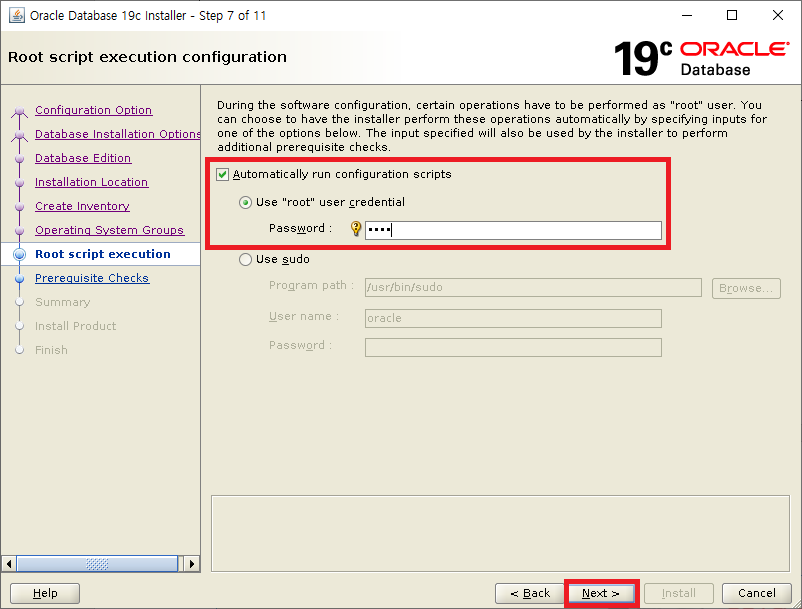Click the Prerequisite Checks step bullet

point(19,279)
